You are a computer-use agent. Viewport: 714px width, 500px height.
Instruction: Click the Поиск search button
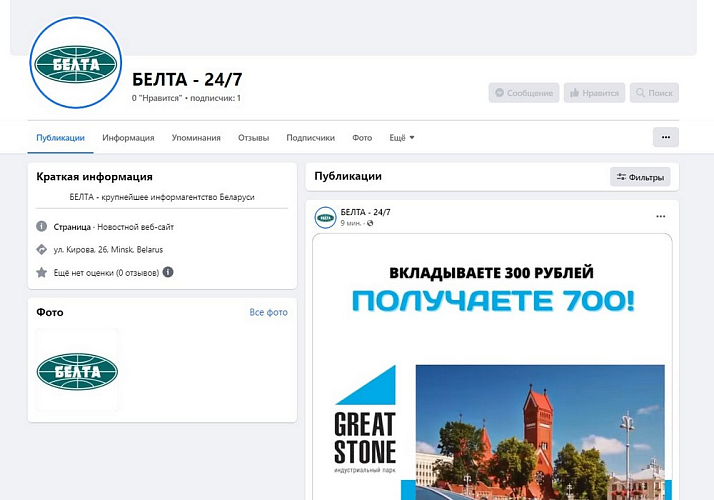click(654, 93)
